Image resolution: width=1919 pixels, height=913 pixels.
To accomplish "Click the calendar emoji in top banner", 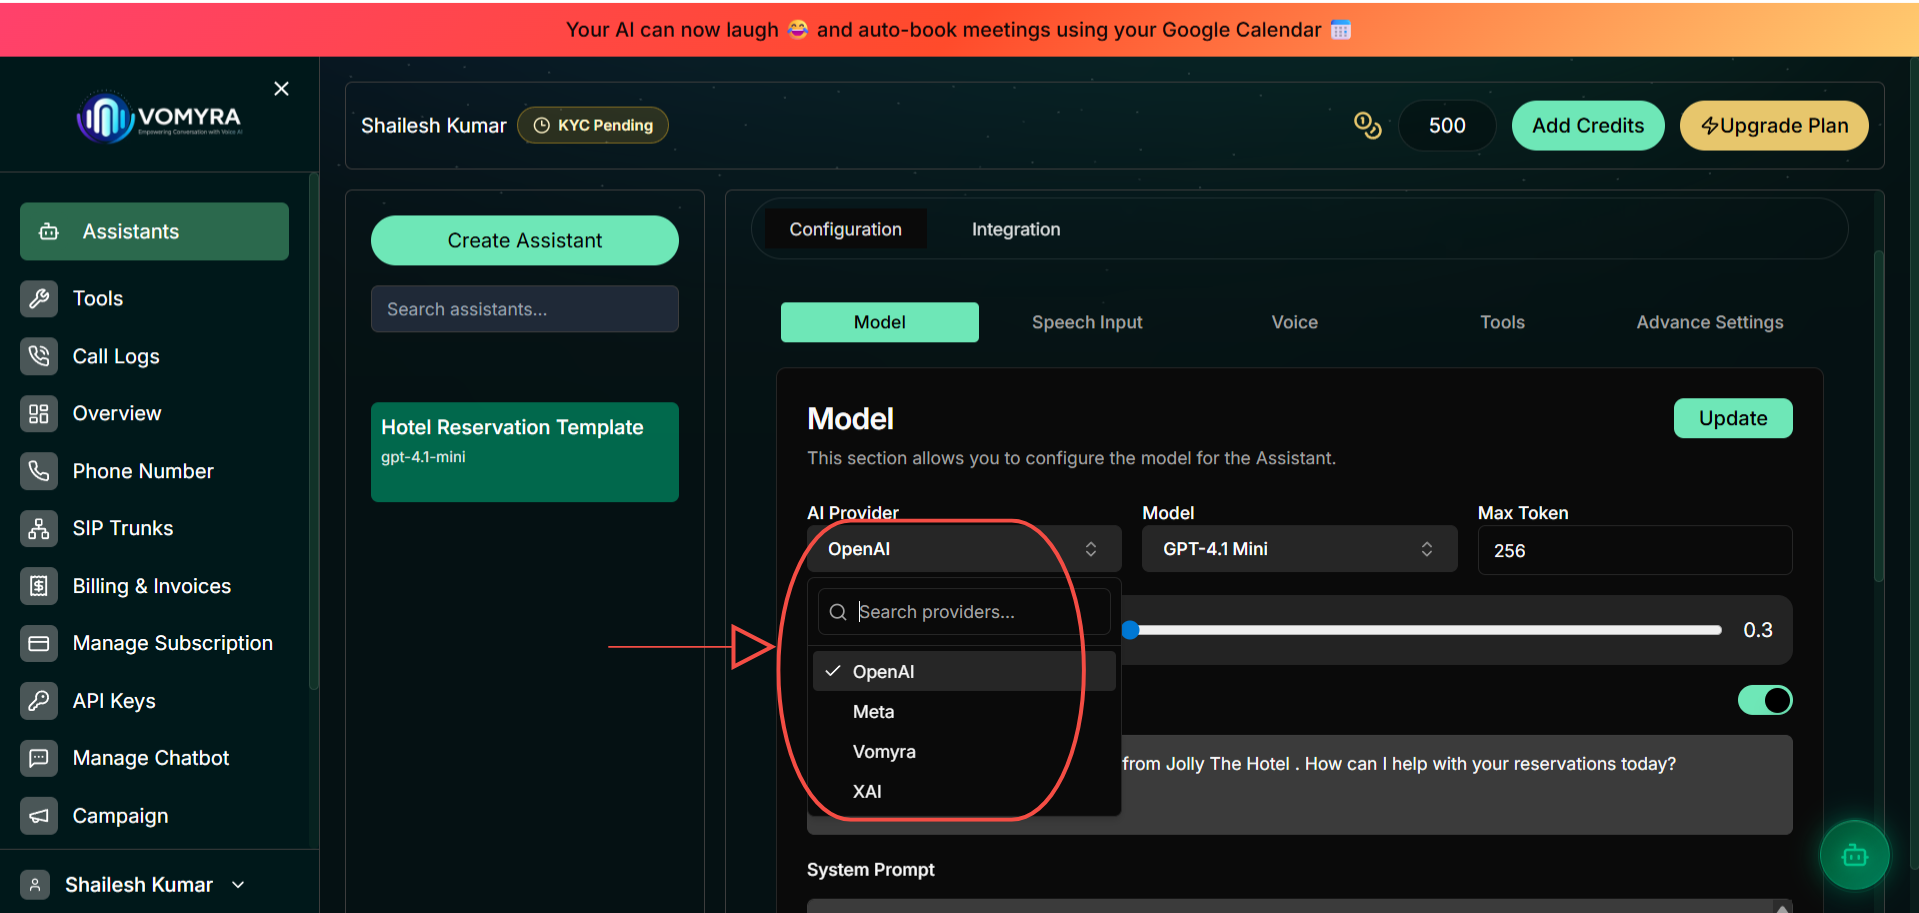I will (1341, 30).
